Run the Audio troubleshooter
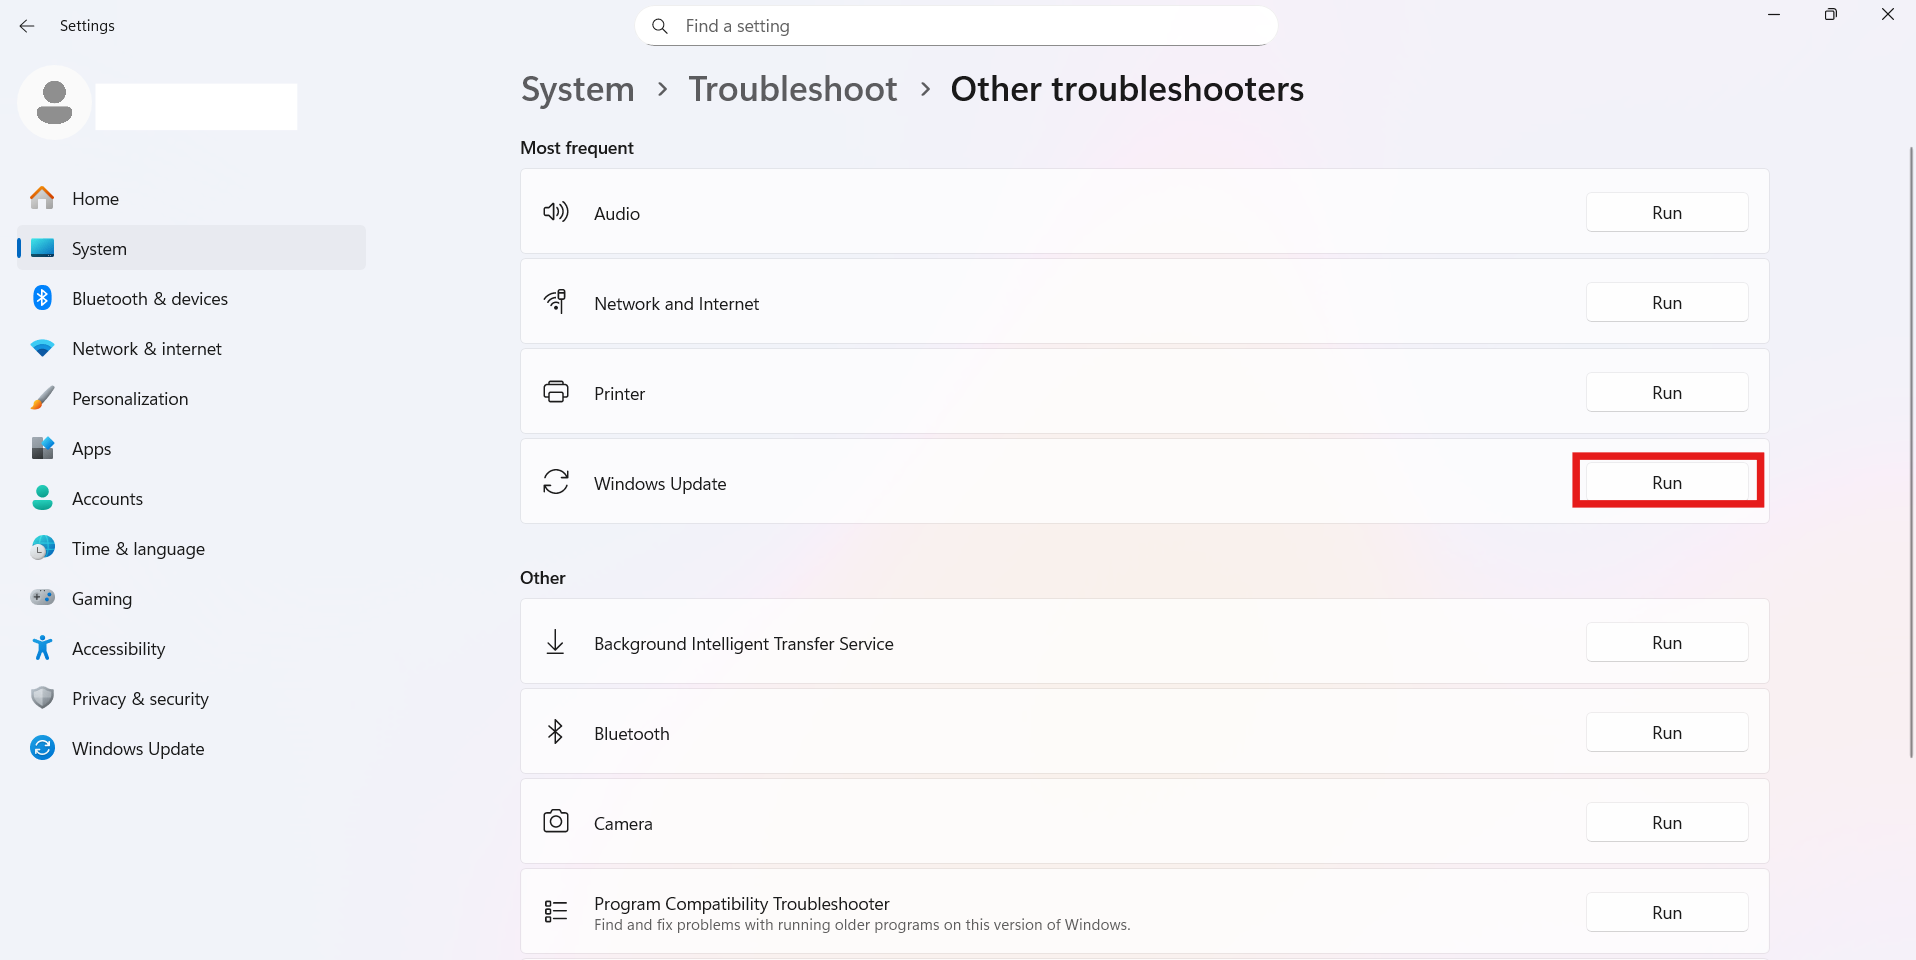Image resolution: width=1916 pixels, height=960 pixels. click(x=1666, y=213)
